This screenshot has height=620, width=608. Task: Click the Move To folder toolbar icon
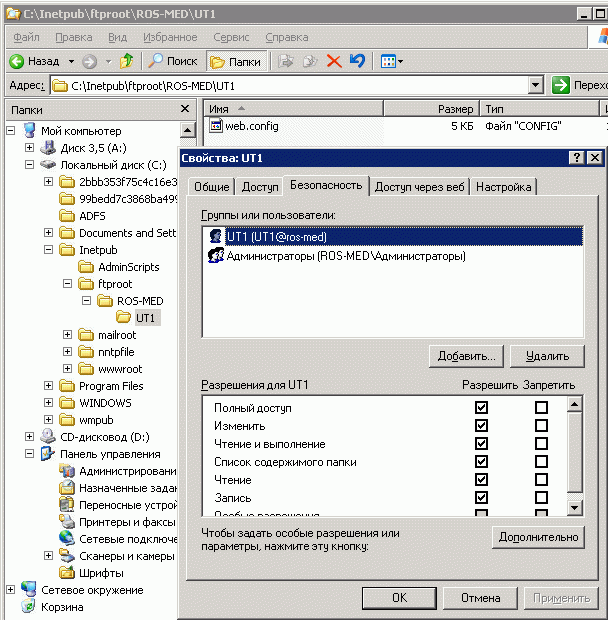[285, 61]
